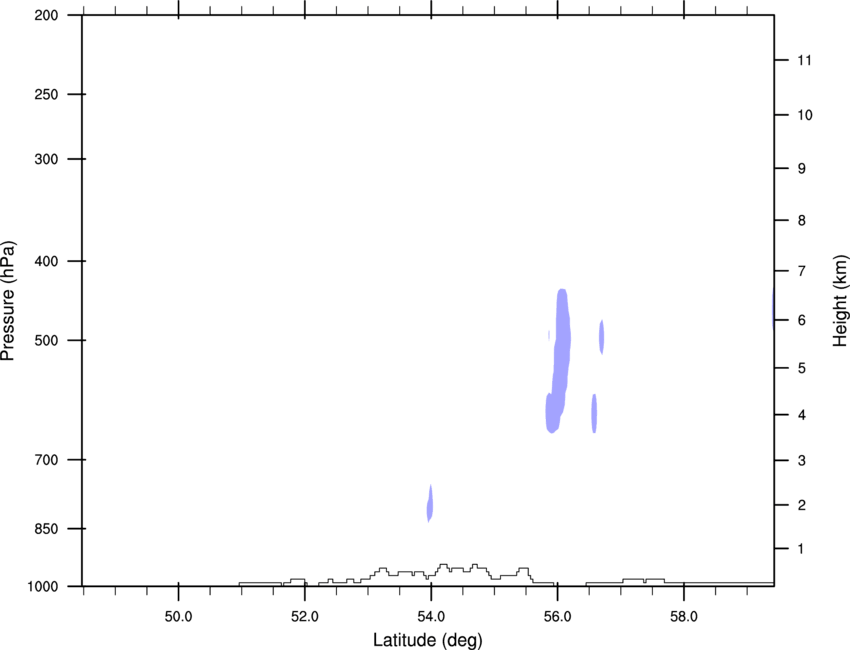Click the 8 km height tick label
This screenshot has height=650, width=850.
coord(801,220)
